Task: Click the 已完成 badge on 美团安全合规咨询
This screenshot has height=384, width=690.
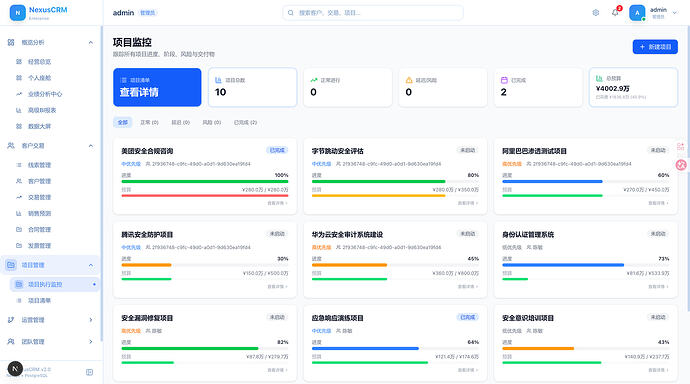Action: (277, 150)
